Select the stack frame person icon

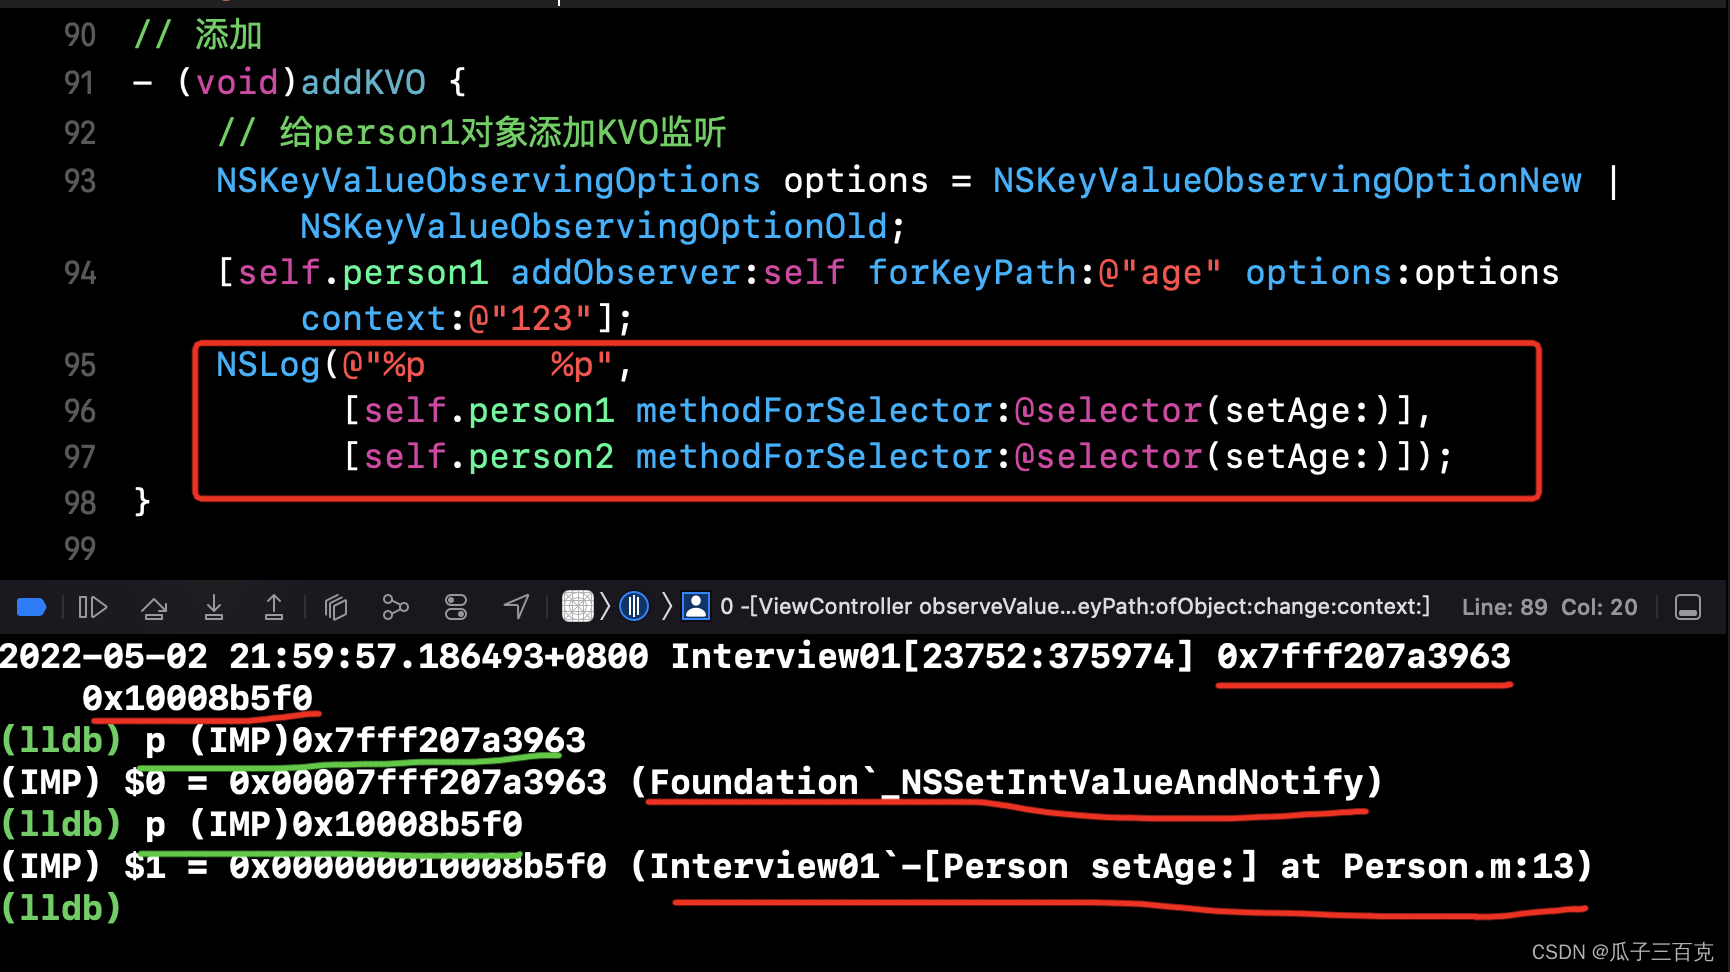point(696,606)
